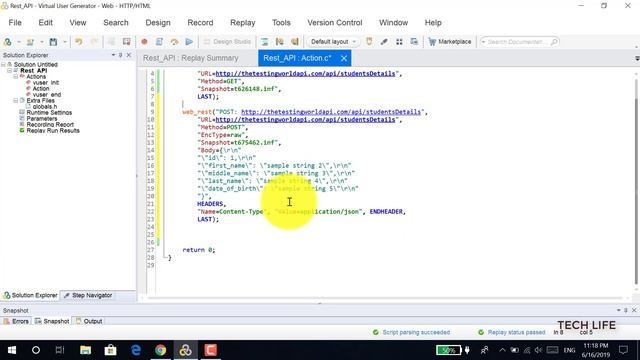Click Script parsing succeeded in status bar
Screen dimensions: 640x360
coord(411,332)
